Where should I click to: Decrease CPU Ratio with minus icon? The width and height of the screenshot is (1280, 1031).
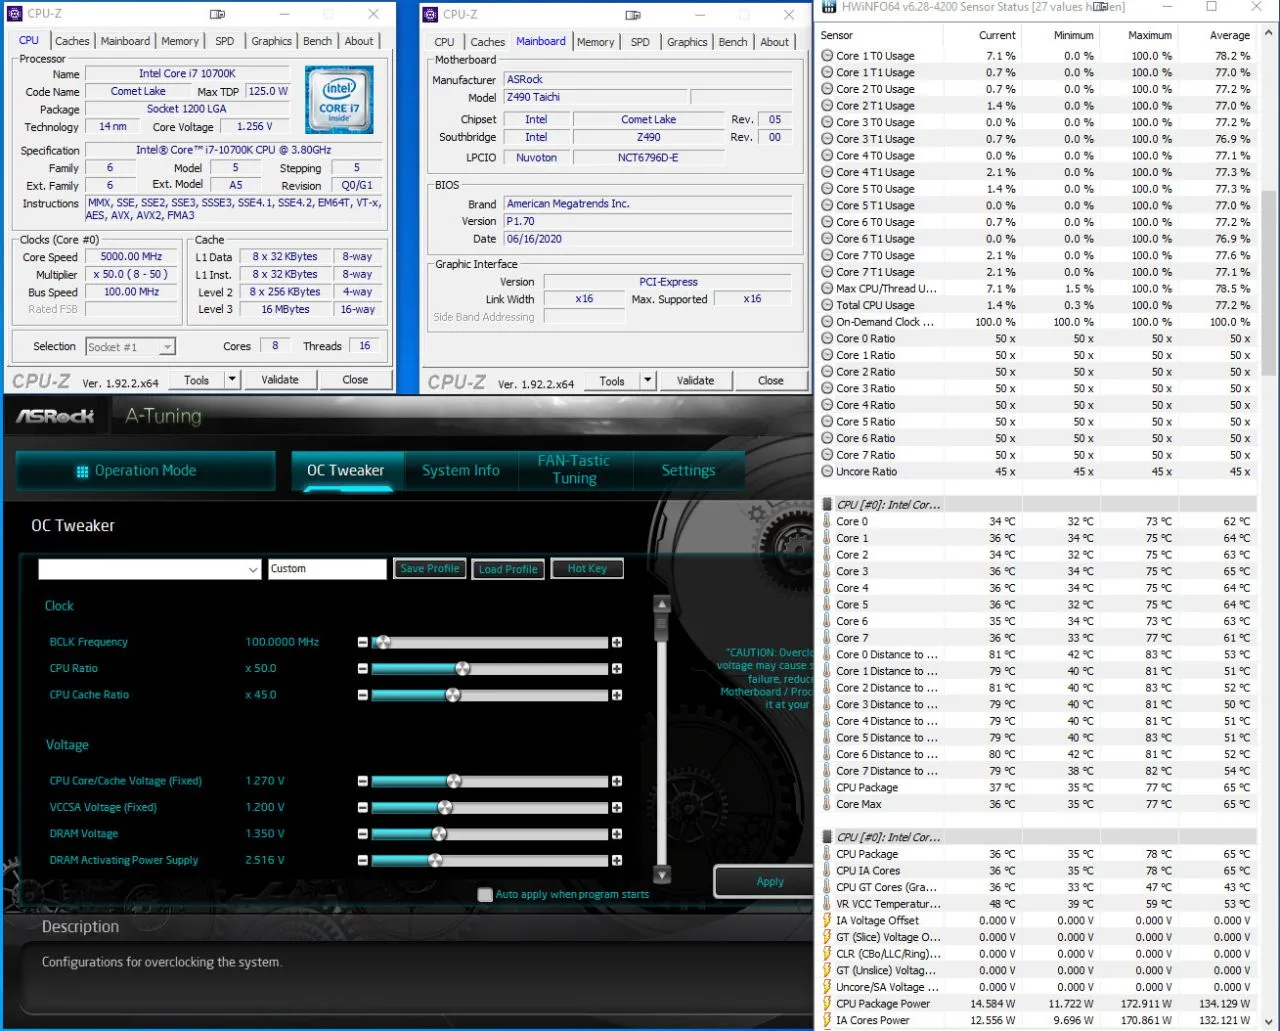coord(363,668)
